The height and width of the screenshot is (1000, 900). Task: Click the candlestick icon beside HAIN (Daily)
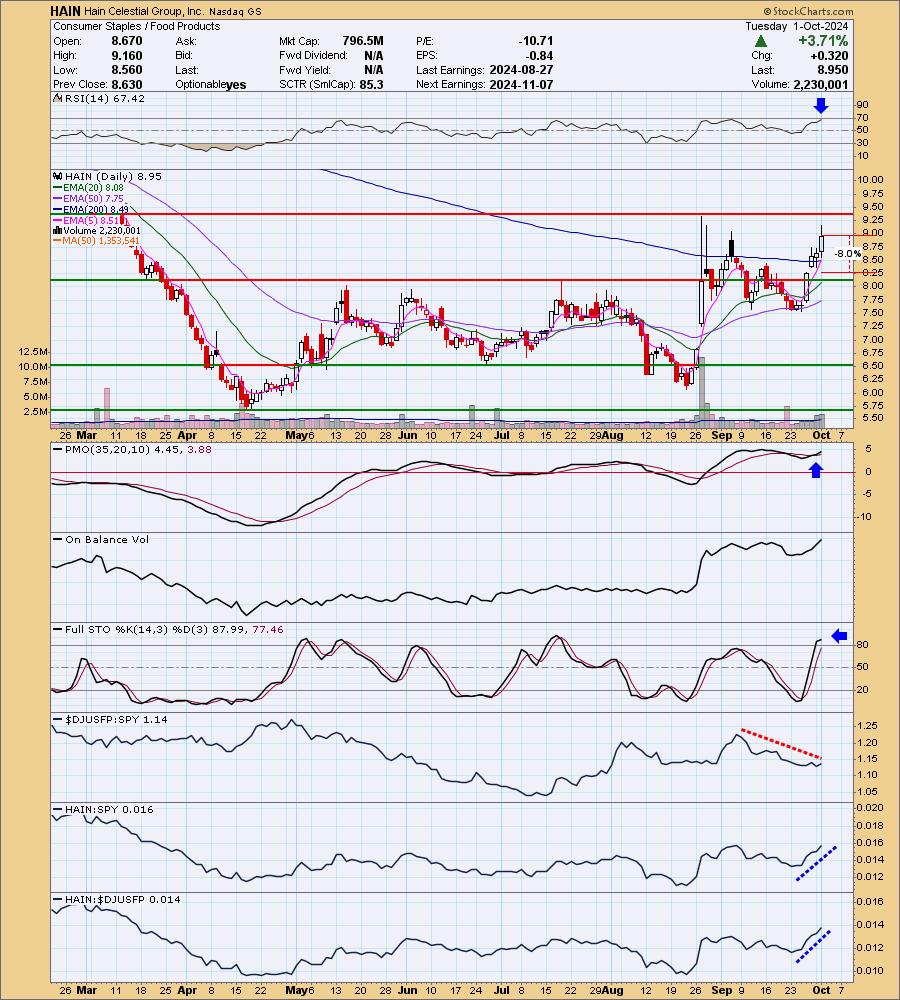point(58,177)
